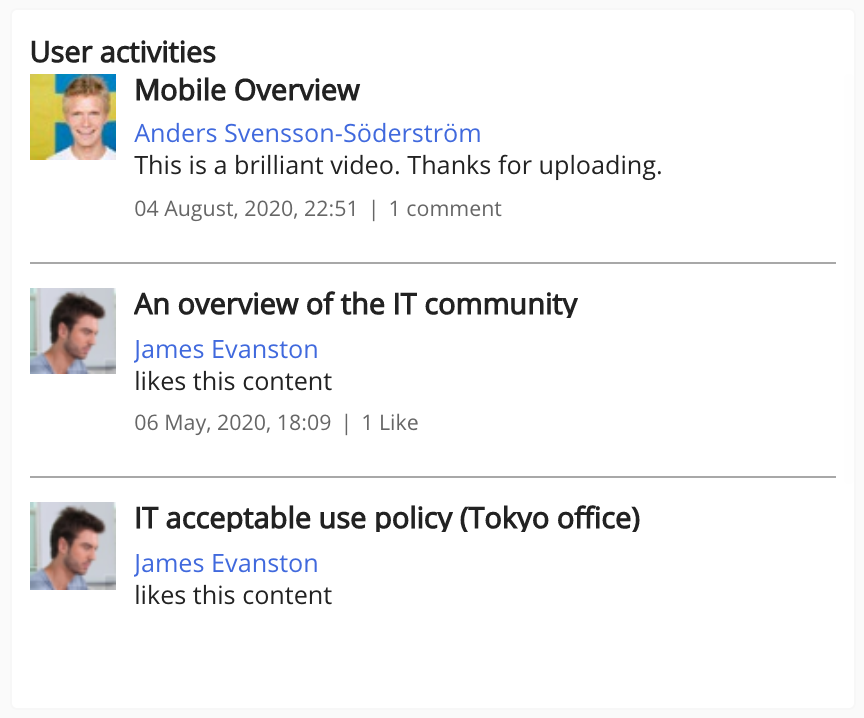Open James Evanston link under IT community overview
The width and height of the screenshot is (864, 718).
click(226, 349)
